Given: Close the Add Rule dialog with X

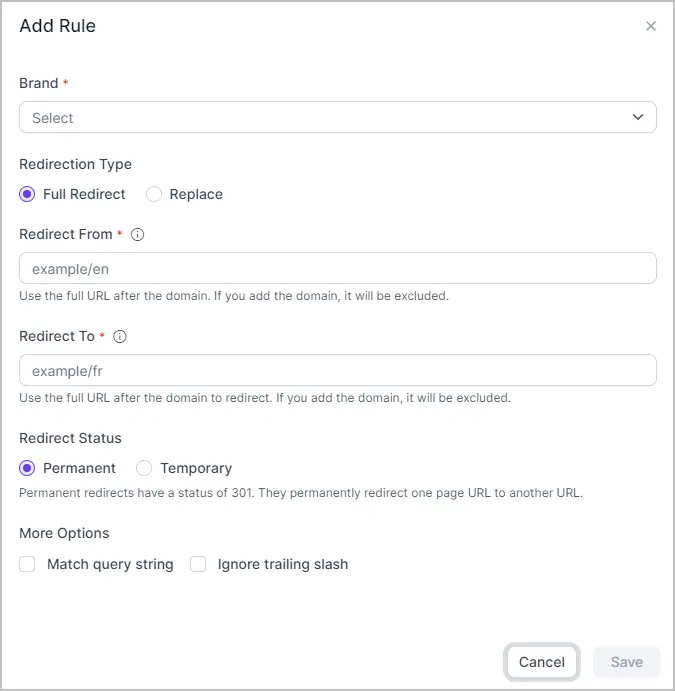Looking at the screenshot, I should [651, 26].
